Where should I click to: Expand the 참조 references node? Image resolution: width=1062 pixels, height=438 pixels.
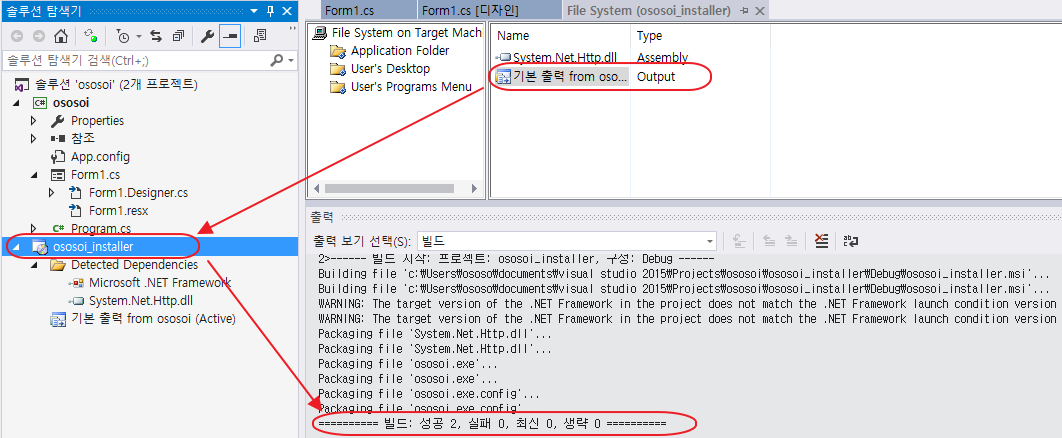point(33,139)
